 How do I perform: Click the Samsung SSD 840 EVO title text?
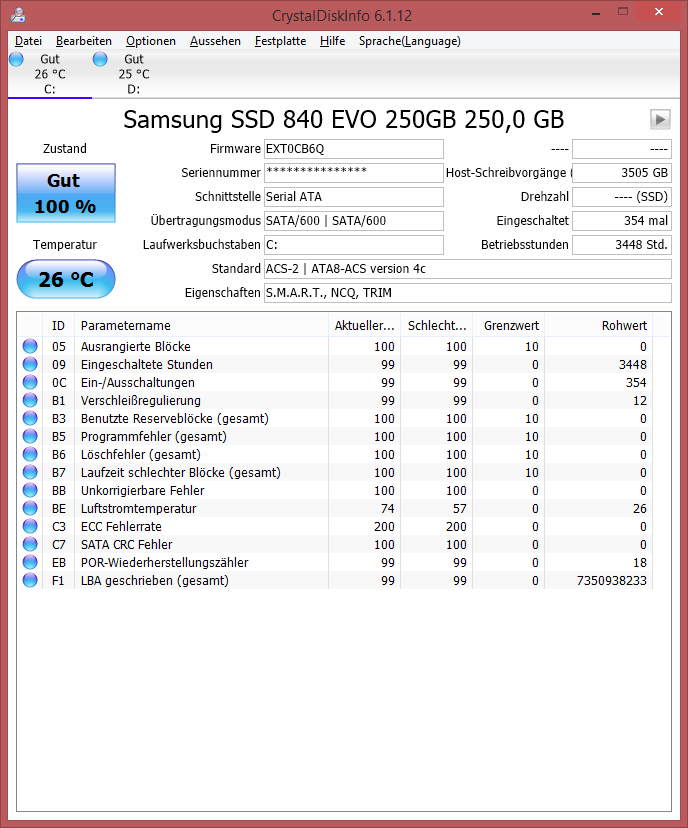pos(344,119)
